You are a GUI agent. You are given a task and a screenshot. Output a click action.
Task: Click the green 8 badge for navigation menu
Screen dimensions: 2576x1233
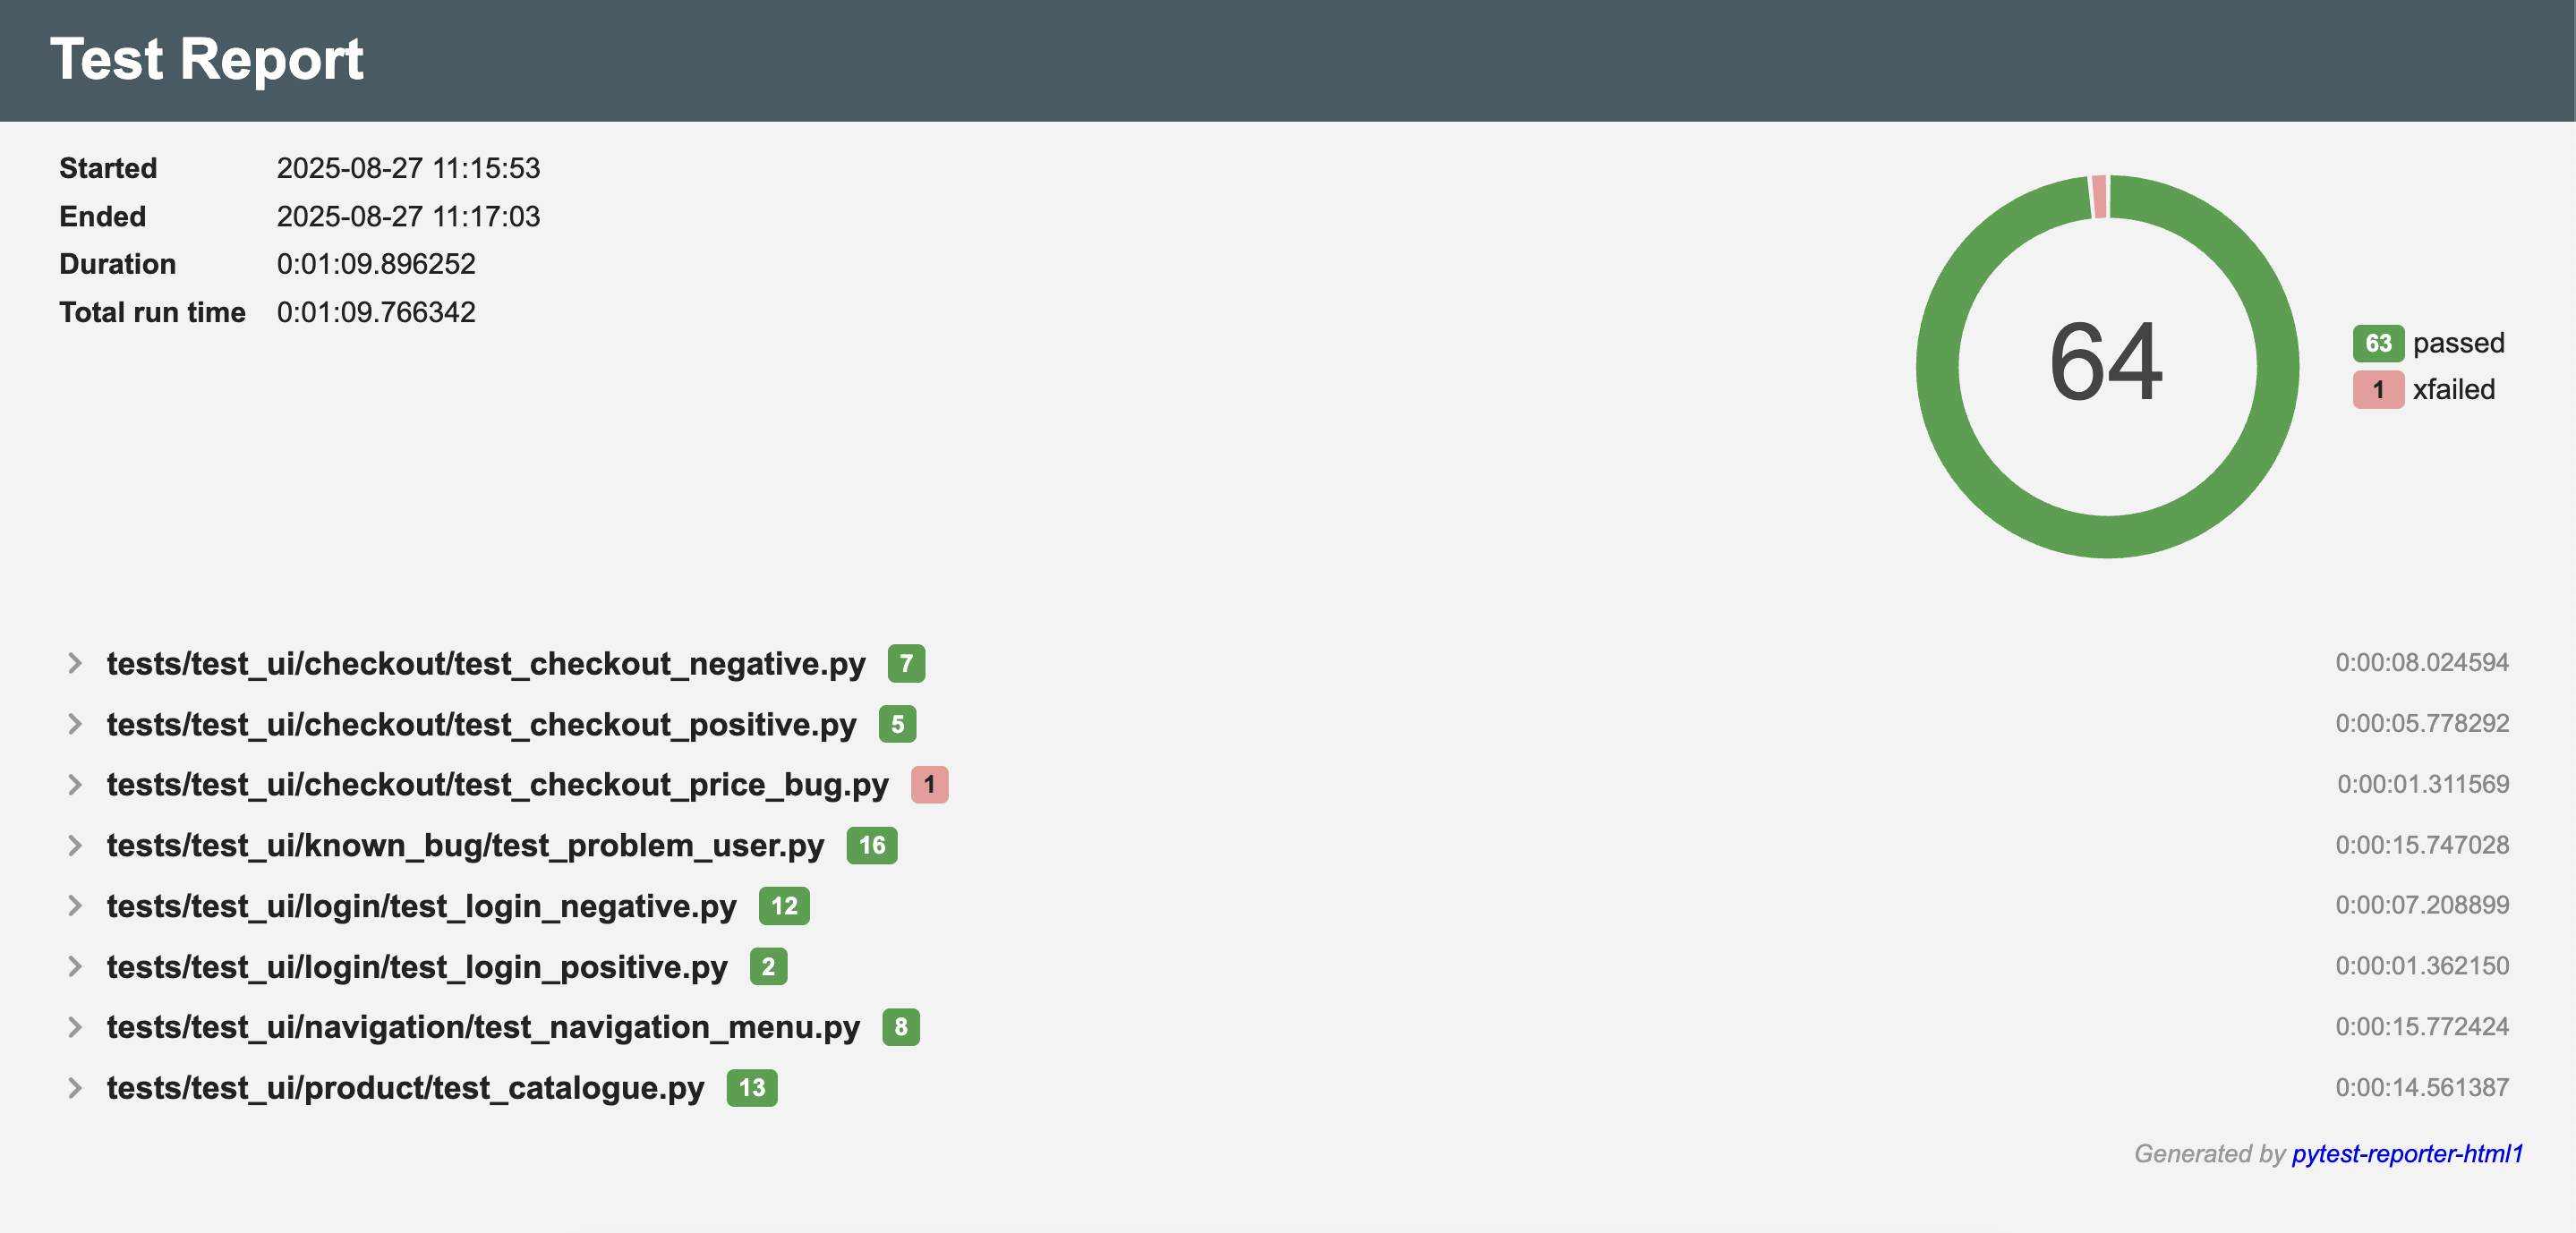click(900, 1027)
